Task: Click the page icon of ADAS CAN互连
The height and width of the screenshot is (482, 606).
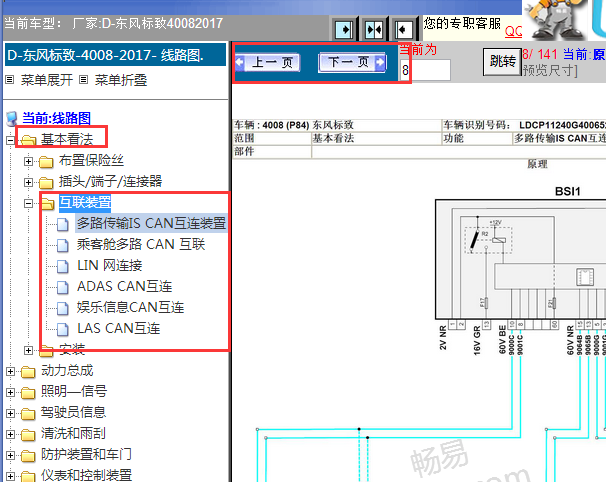Action: tap(63, 287)
